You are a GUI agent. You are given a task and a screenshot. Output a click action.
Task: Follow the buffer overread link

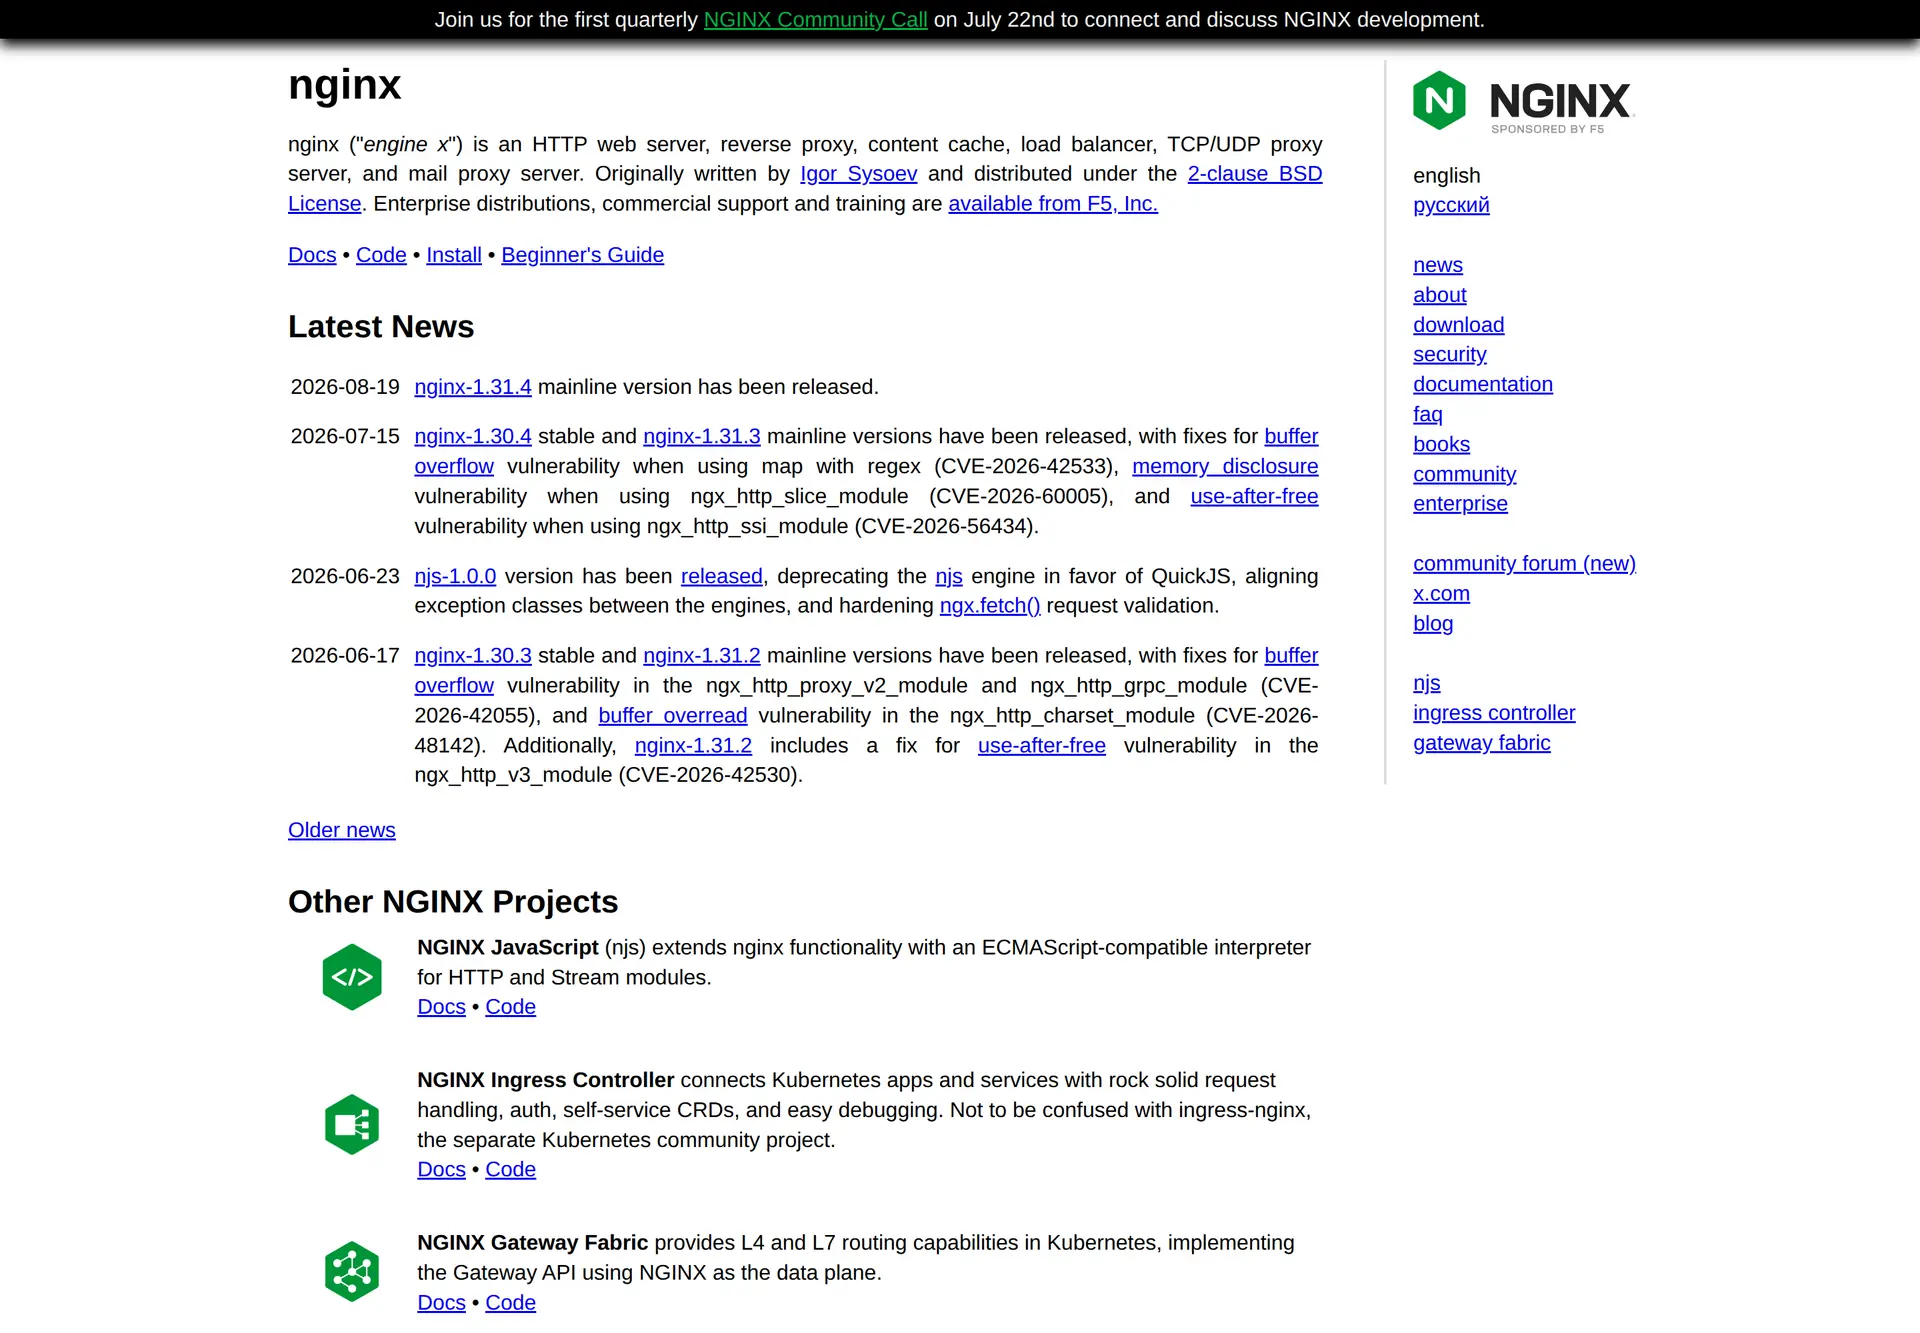click(x=673, y=715)
